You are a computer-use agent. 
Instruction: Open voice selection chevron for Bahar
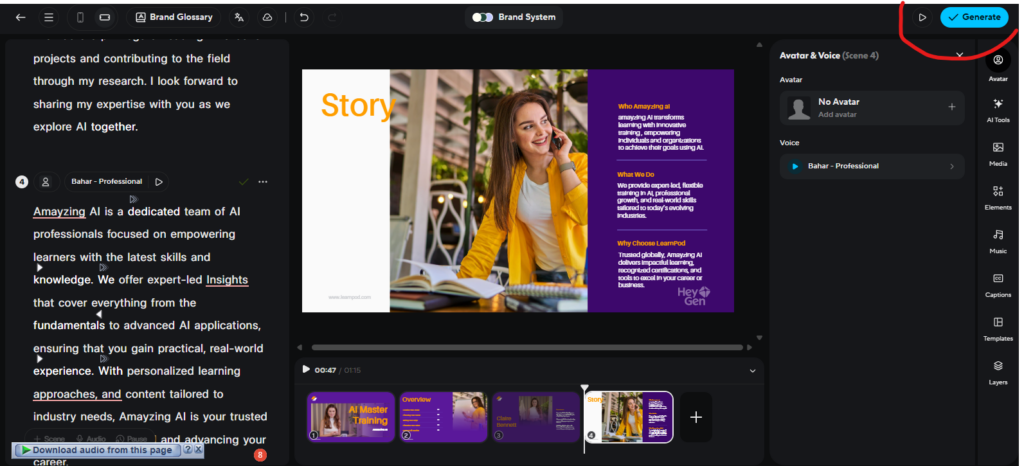(952, 166)
